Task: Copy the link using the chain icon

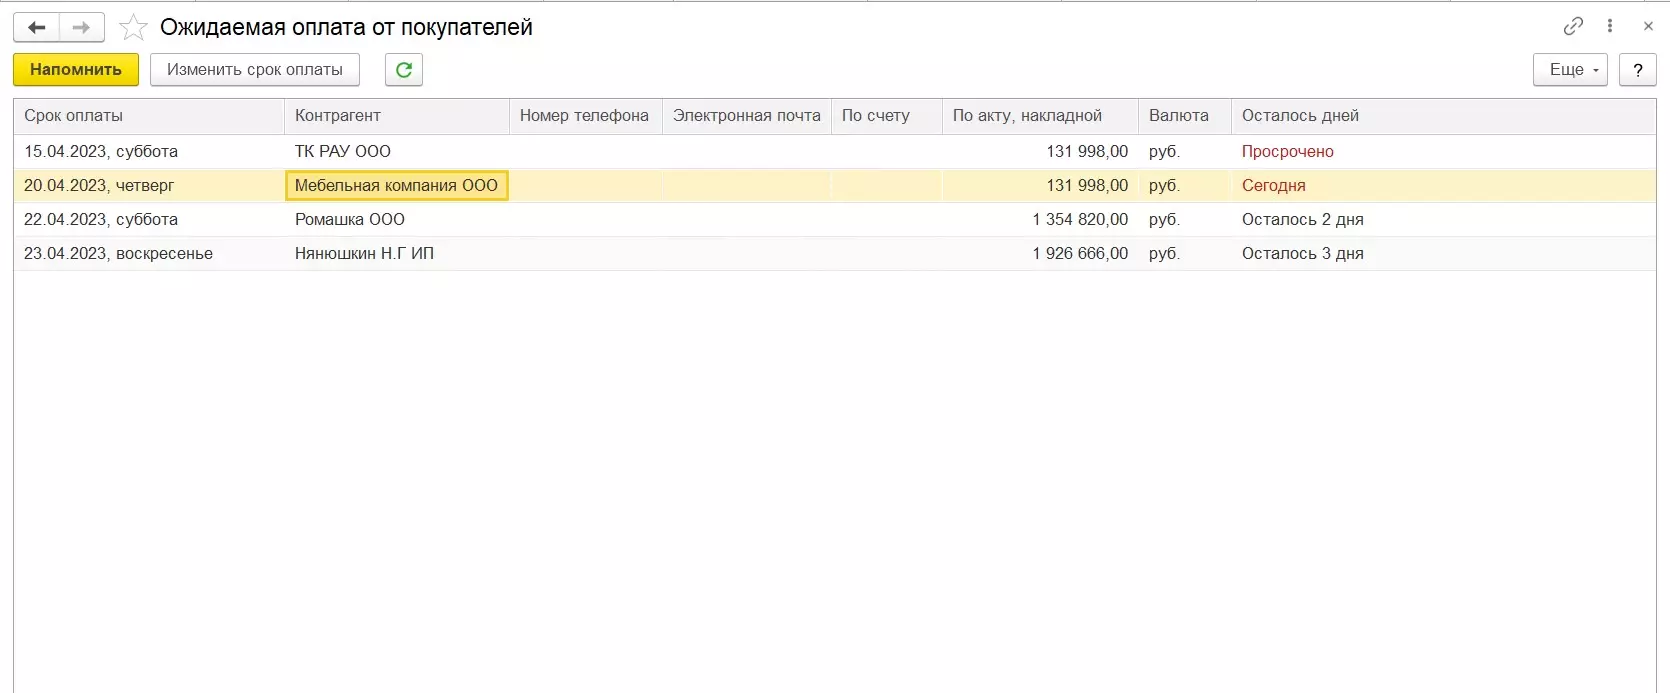Action: click(1573, 26)
